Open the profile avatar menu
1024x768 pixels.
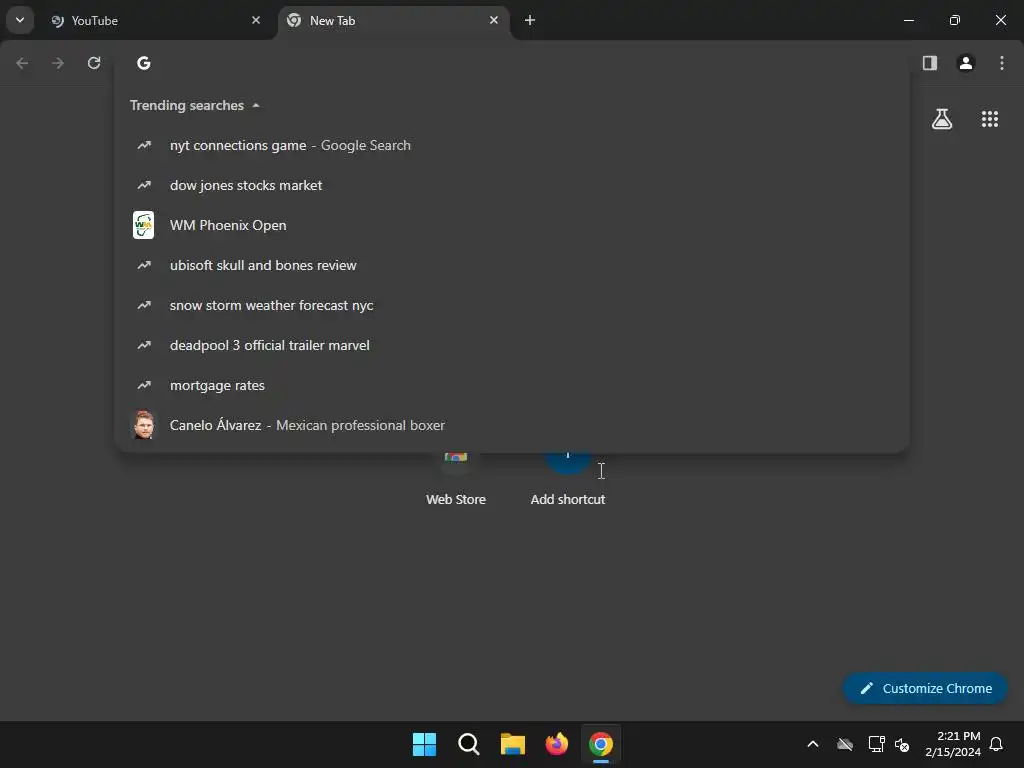click(966, 63)
